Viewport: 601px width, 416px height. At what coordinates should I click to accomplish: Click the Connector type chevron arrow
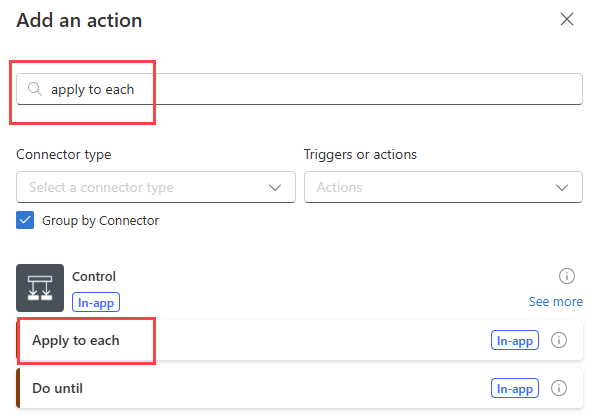276,187
